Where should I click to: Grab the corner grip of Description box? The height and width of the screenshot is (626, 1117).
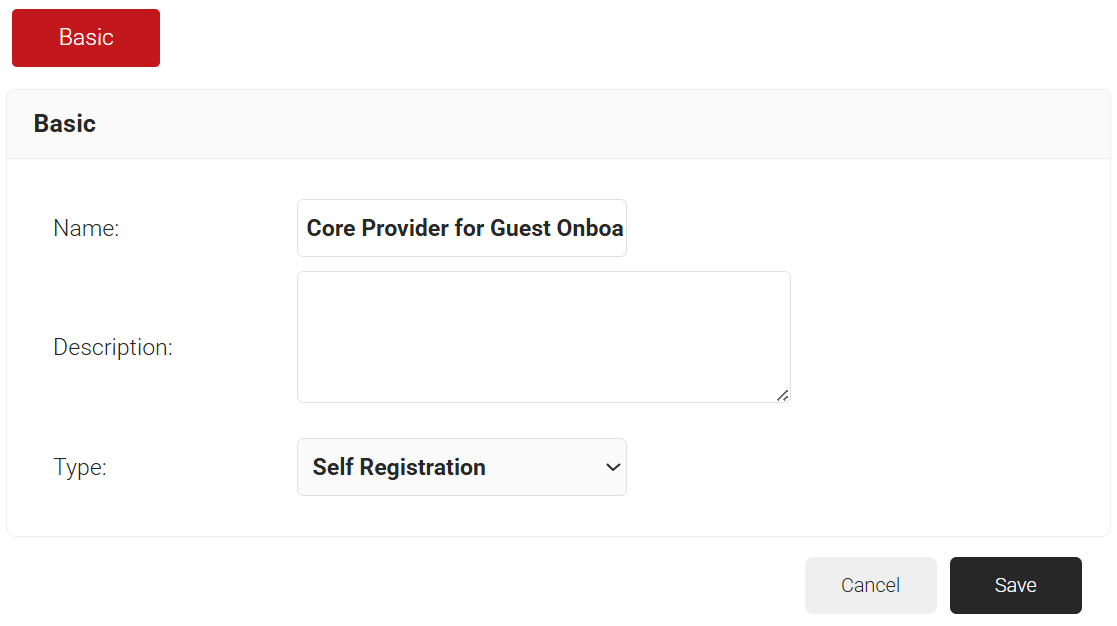(x=783, y=395)
